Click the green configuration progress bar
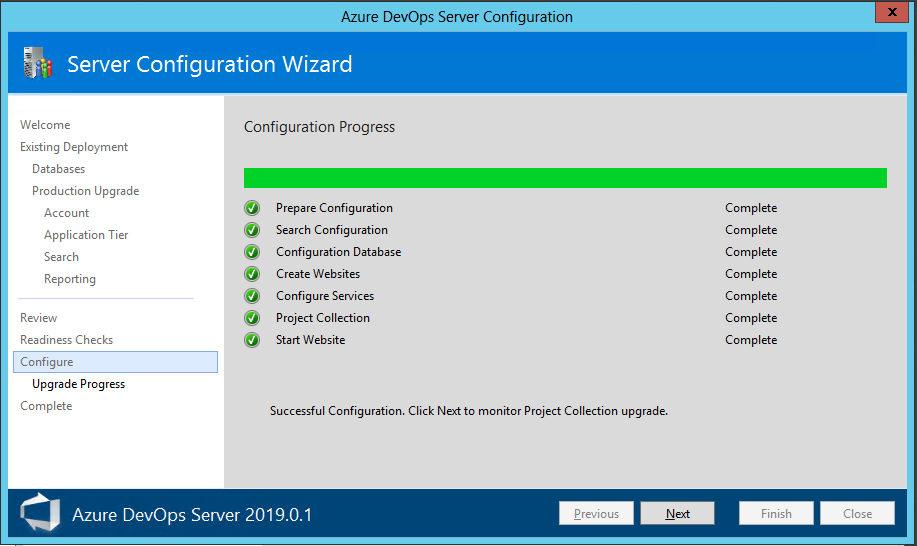The width and height of the screenshot is (917, 546). [565, 178]
